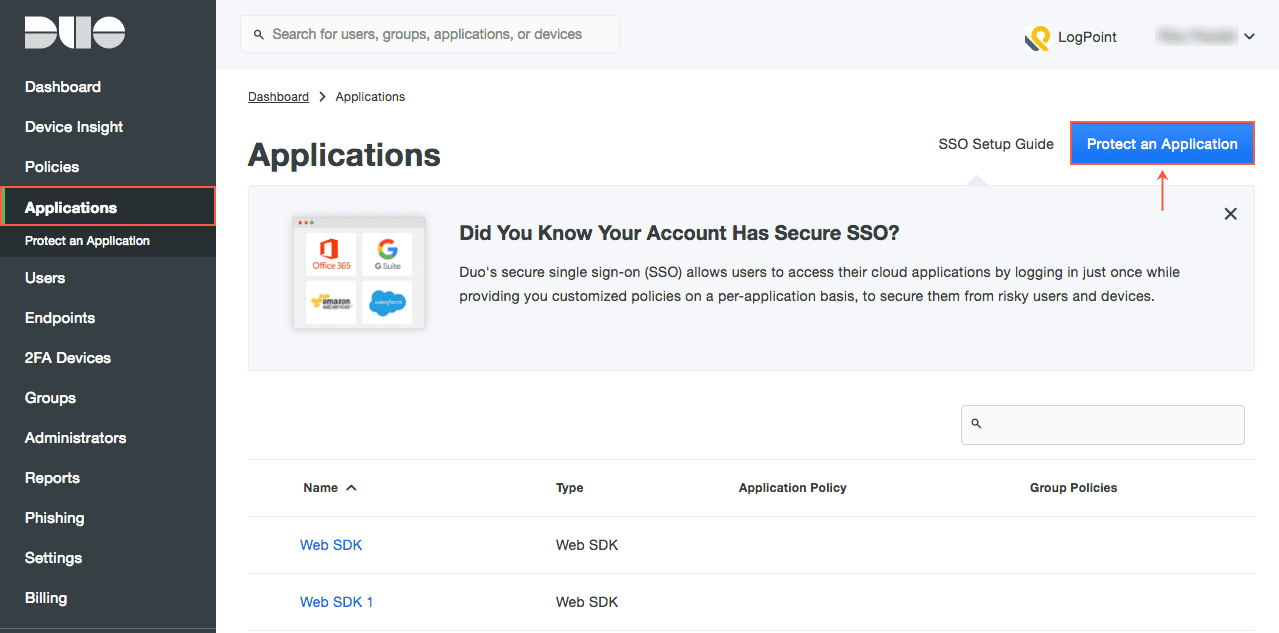
Task: Open the Web SDK 1 application
Action: 337,601
